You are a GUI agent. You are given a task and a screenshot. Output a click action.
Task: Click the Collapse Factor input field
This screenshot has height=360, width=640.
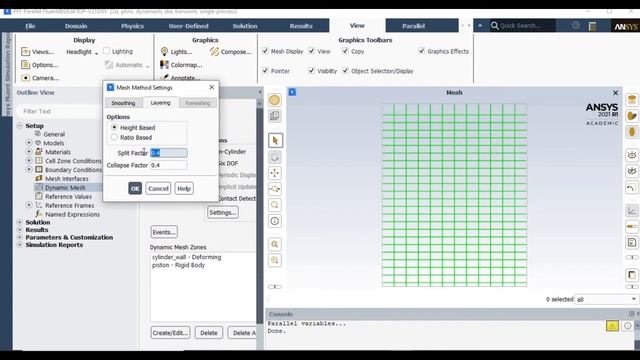(169, 165)
